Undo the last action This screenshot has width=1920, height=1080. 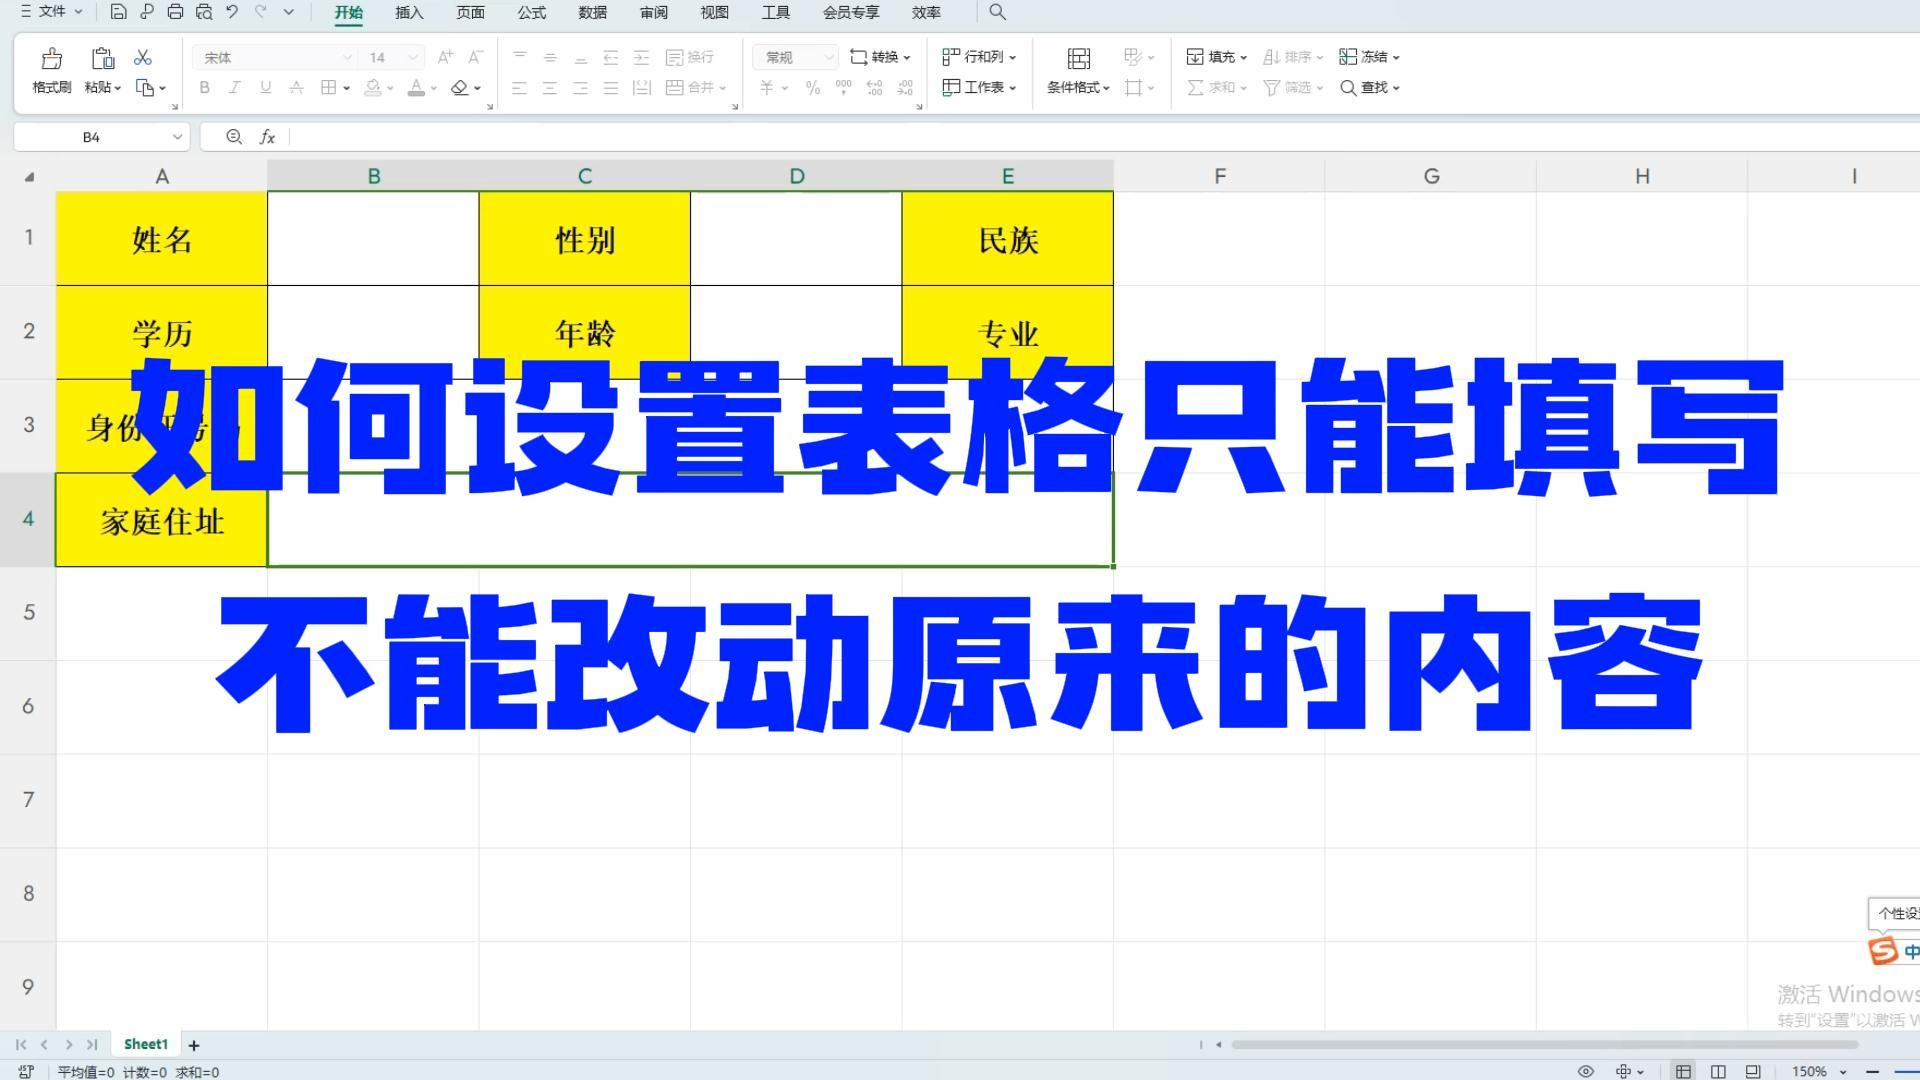(x=232, y=12)
